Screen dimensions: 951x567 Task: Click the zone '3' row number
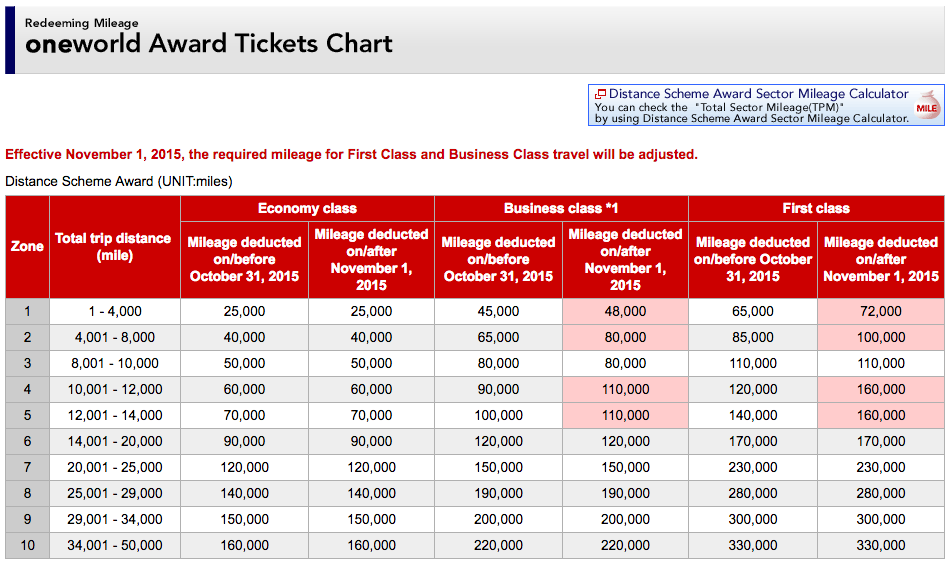pos(27,364)
